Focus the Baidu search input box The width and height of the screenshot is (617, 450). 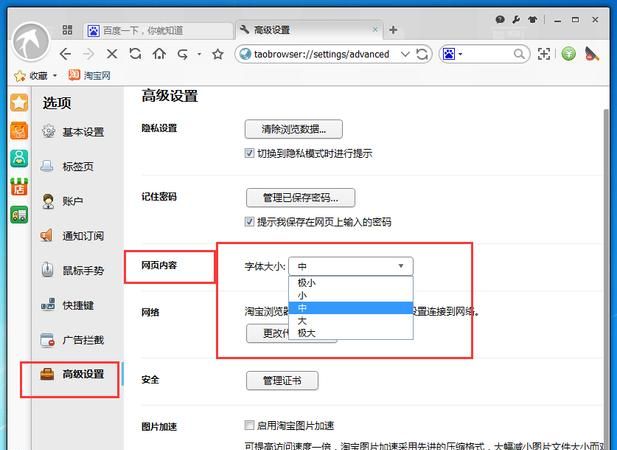pyautogui.click(x=488, y=54)
